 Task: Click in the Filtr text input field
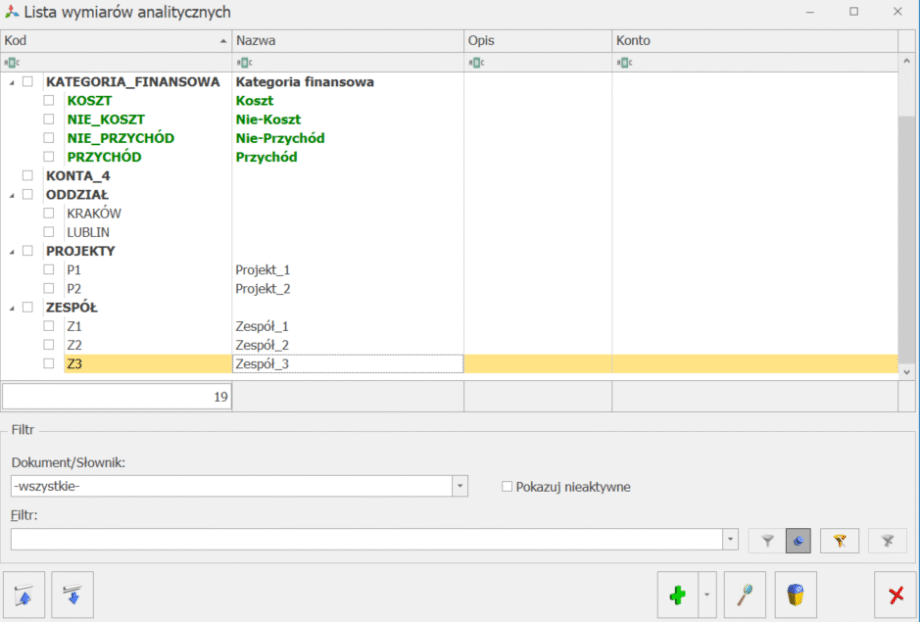click(x=366, y=540)
